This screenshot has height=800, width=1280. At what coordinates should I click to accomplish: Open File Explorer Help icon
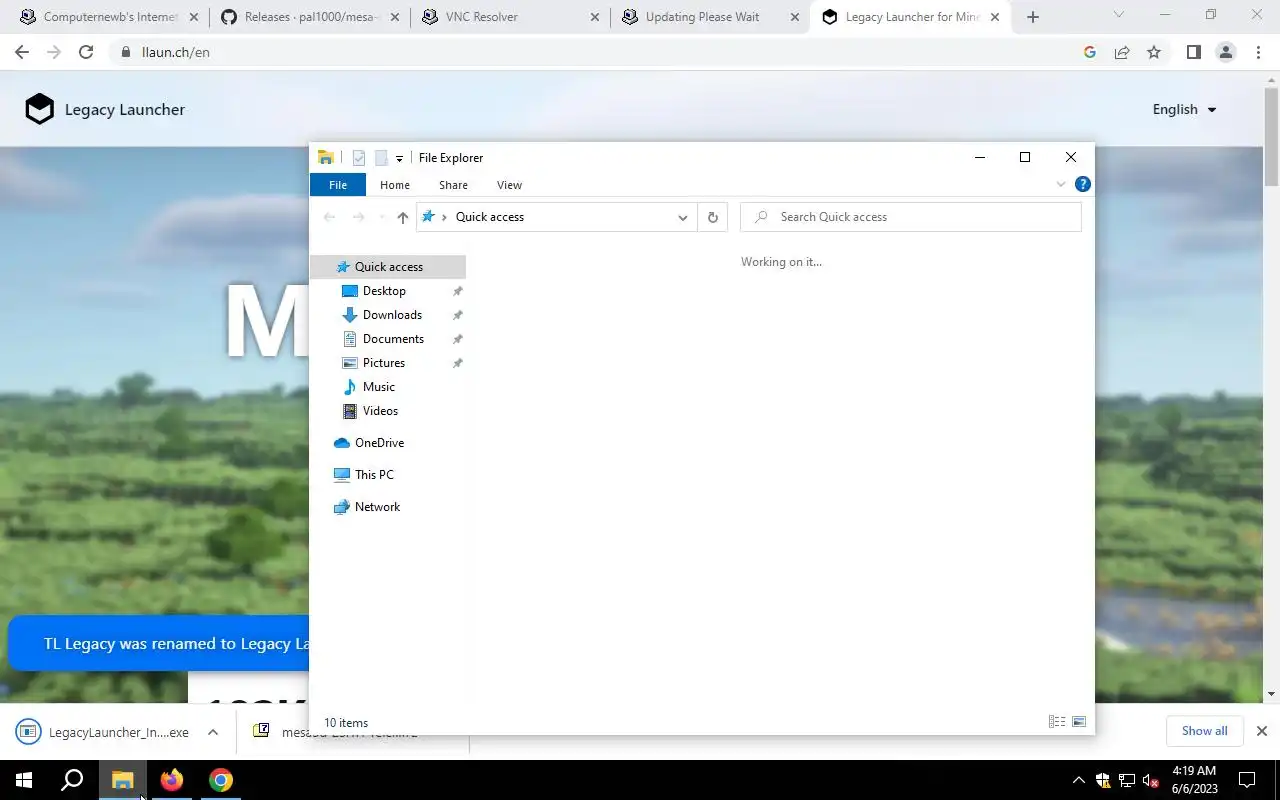coord(1082,184)
